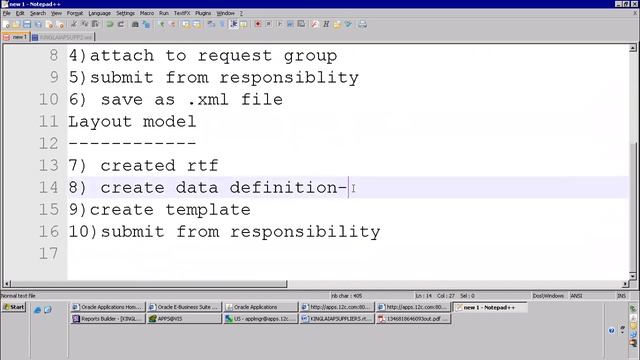
Task: Click the '10)submit from responsibility' line
Action: [224, 232]
